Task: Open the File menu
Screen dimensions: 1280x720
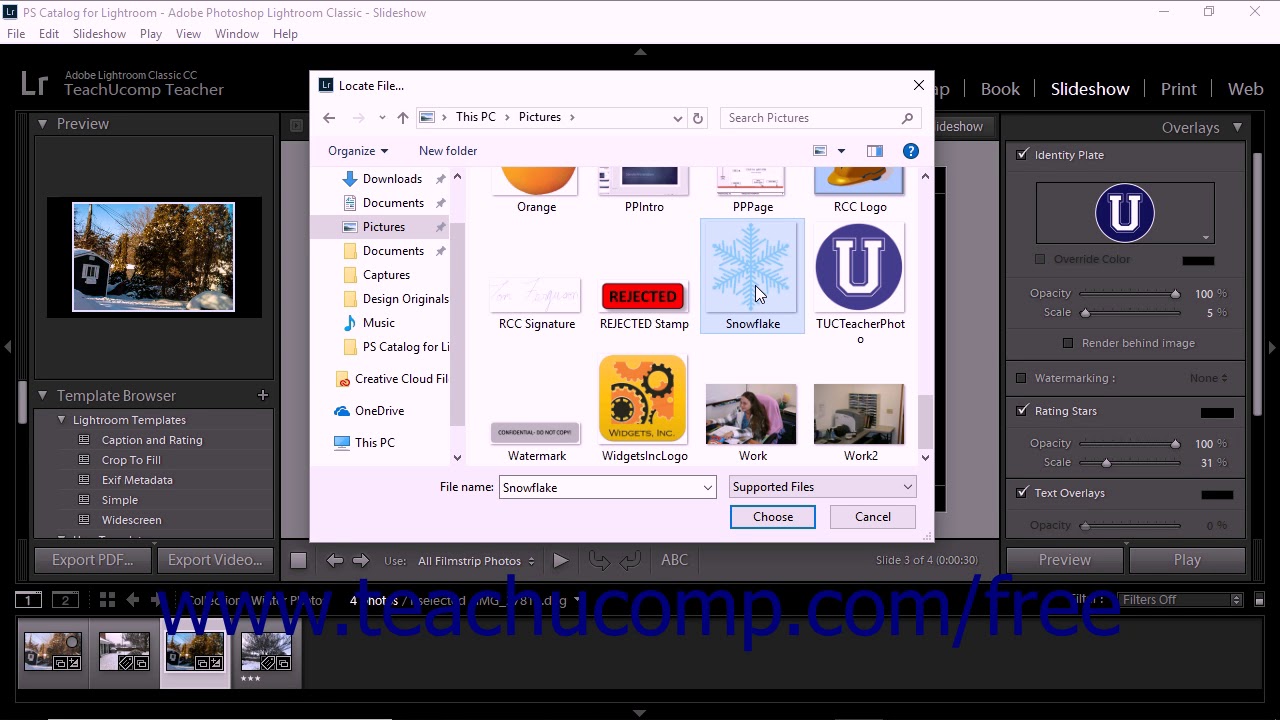Action: click(x=16, y=34)
